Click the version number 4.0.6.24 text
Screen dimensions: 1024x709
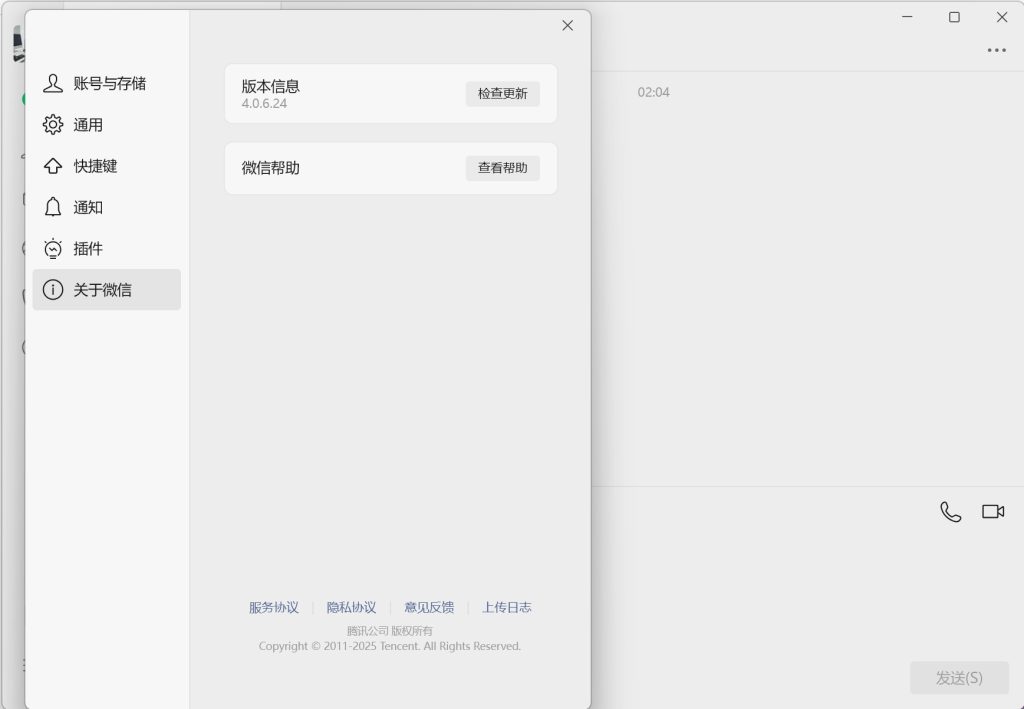coord(264,103)
